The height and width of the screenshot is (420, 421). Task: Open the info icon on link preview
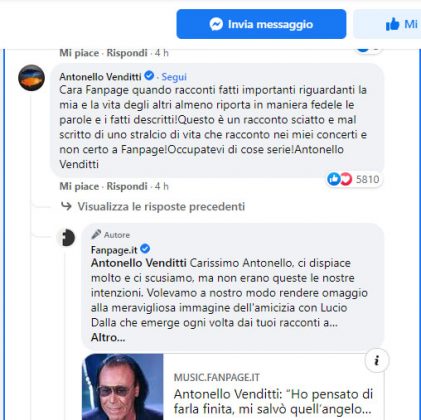coord(377,360)
